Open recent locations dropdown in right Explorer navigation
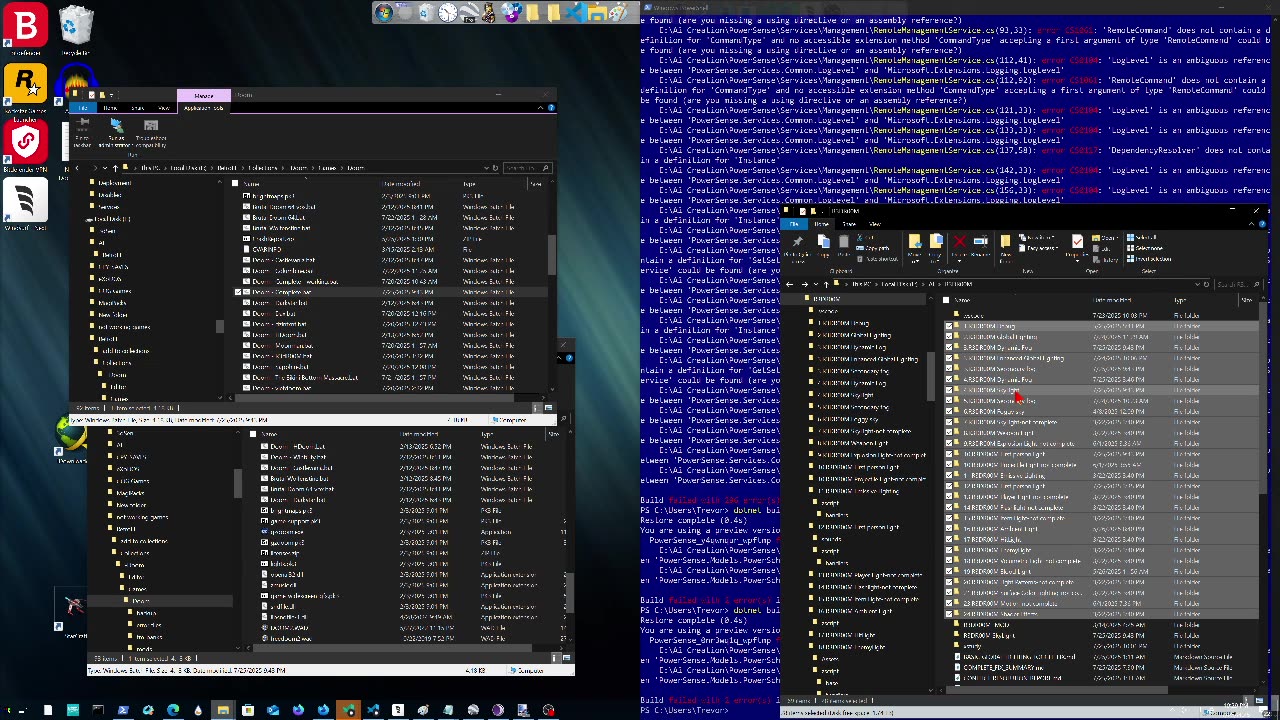 [x=816, y=284]
